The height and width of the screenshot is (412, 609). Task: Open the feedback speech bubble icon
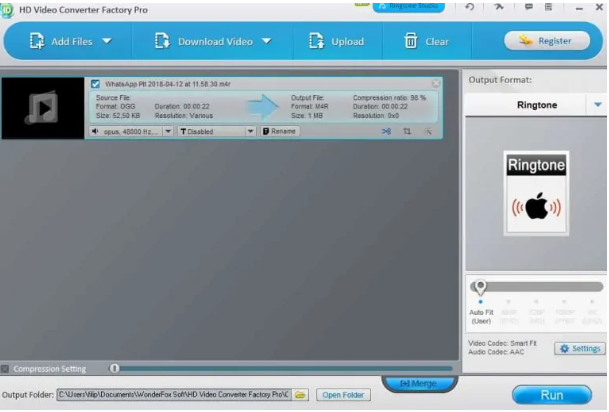[529, 7]
